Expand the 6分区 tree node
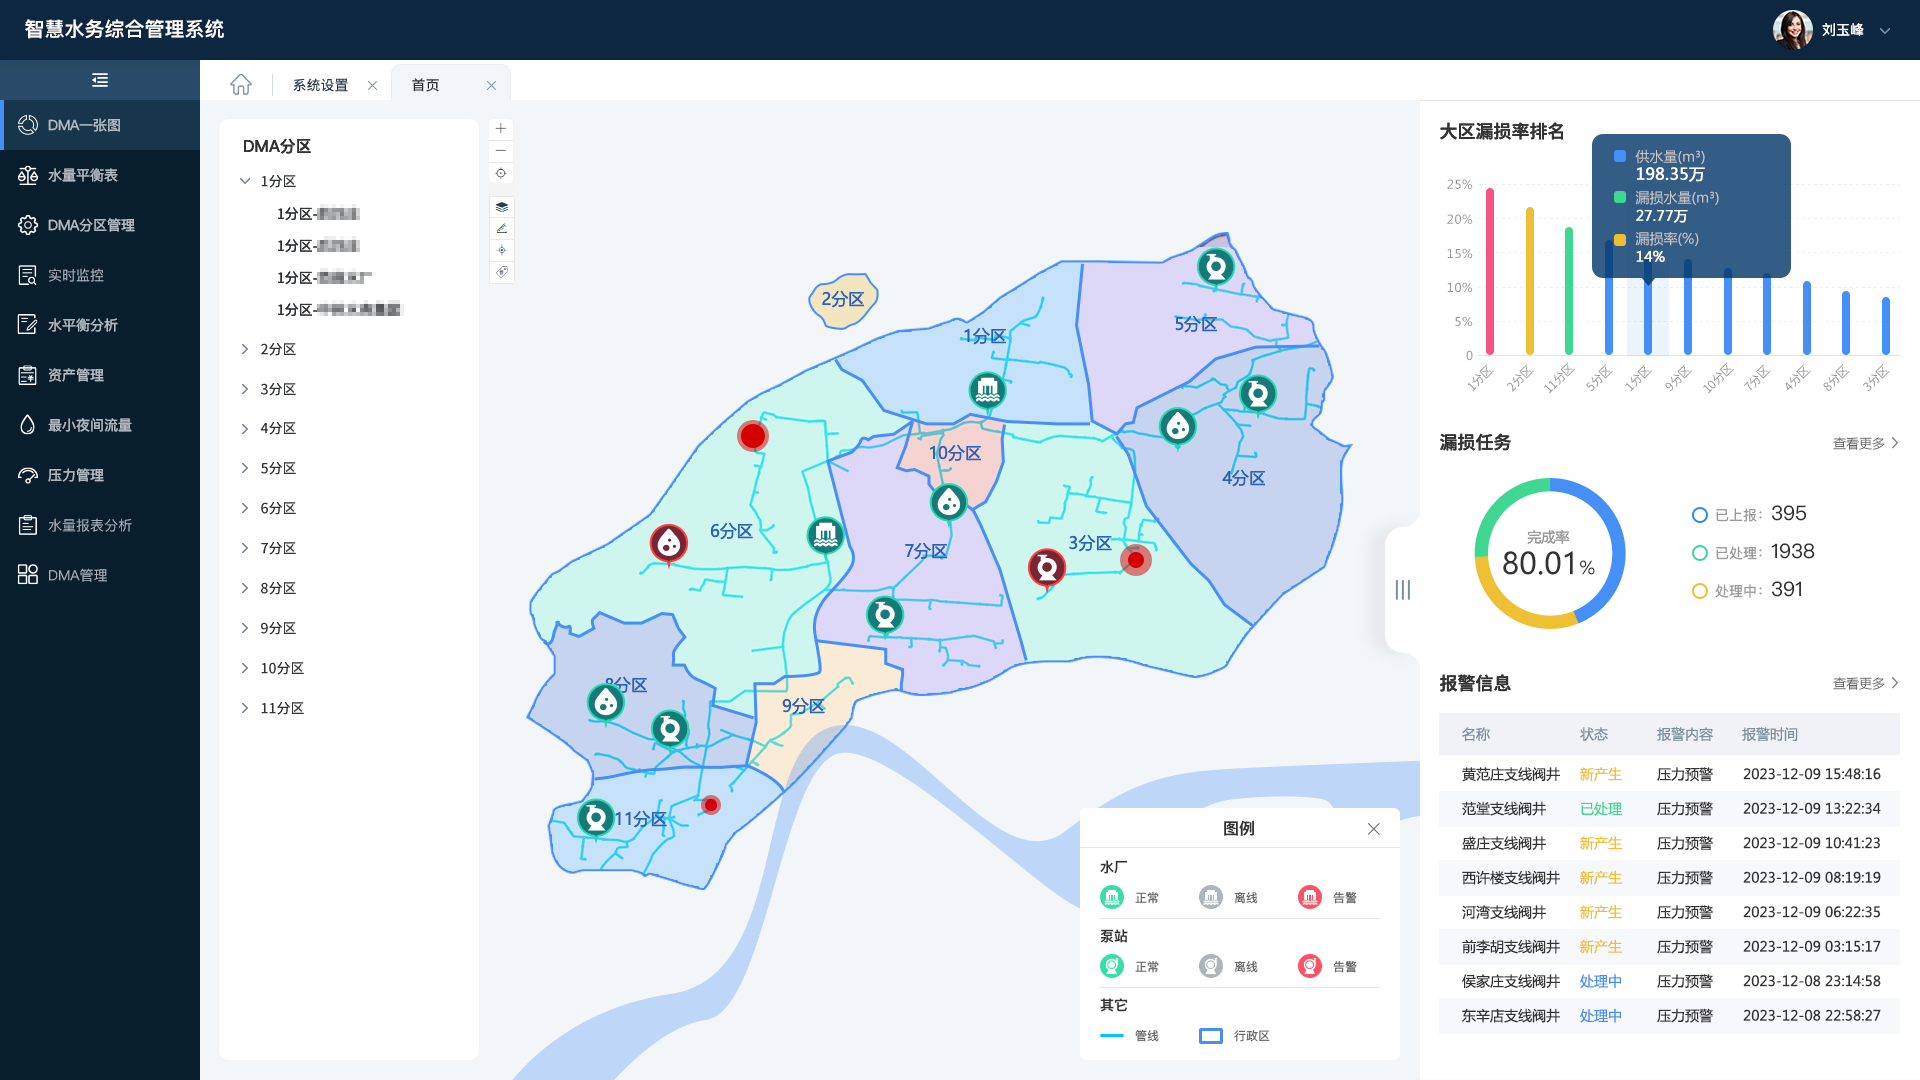This screenshot has height=1080, width=1920. tap(245, 508)
